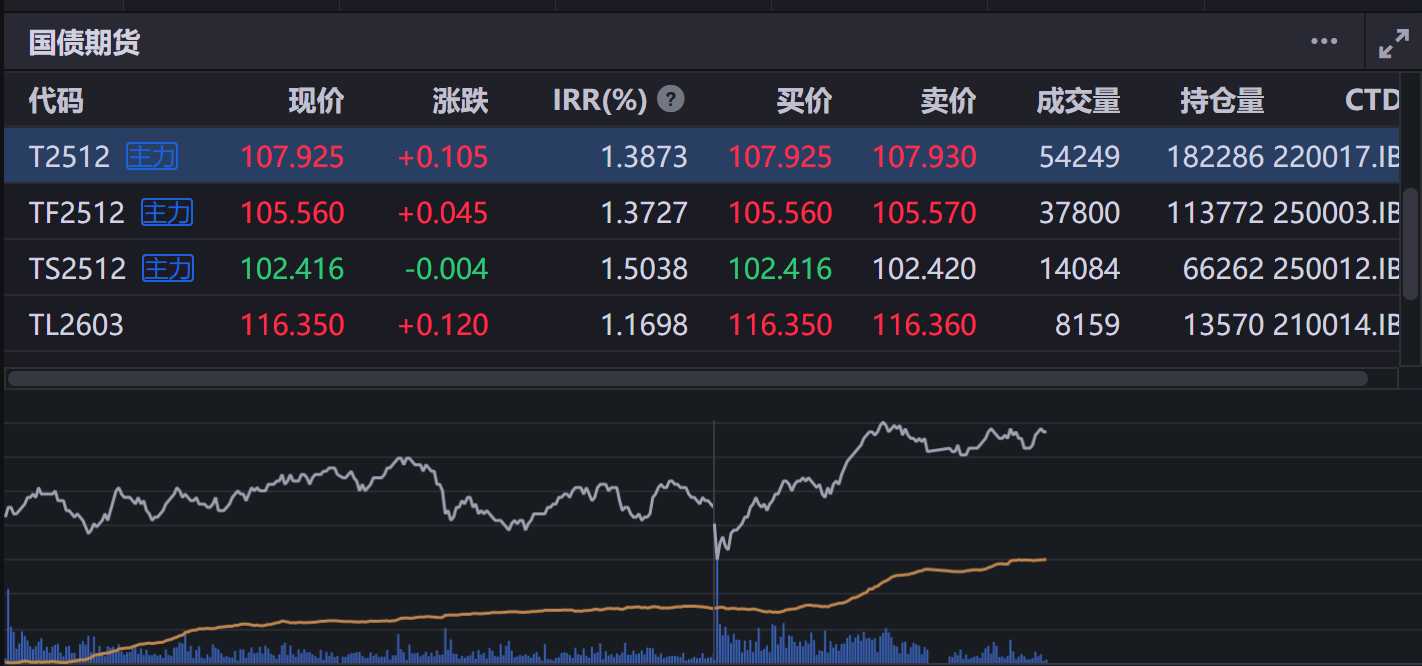Click T2512 ask price 107.930

[x=924, y=157]
